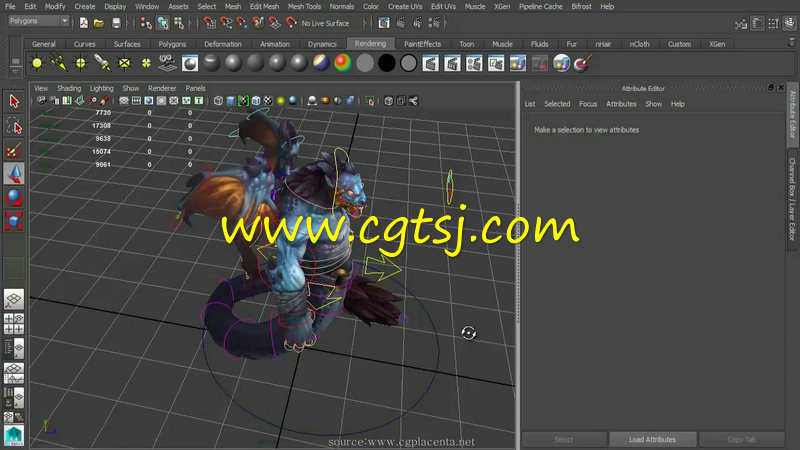The width and height of the screenshot is (800, 450).
Task: Assign ramp shader material from shelf
Action: pos(343,63)
